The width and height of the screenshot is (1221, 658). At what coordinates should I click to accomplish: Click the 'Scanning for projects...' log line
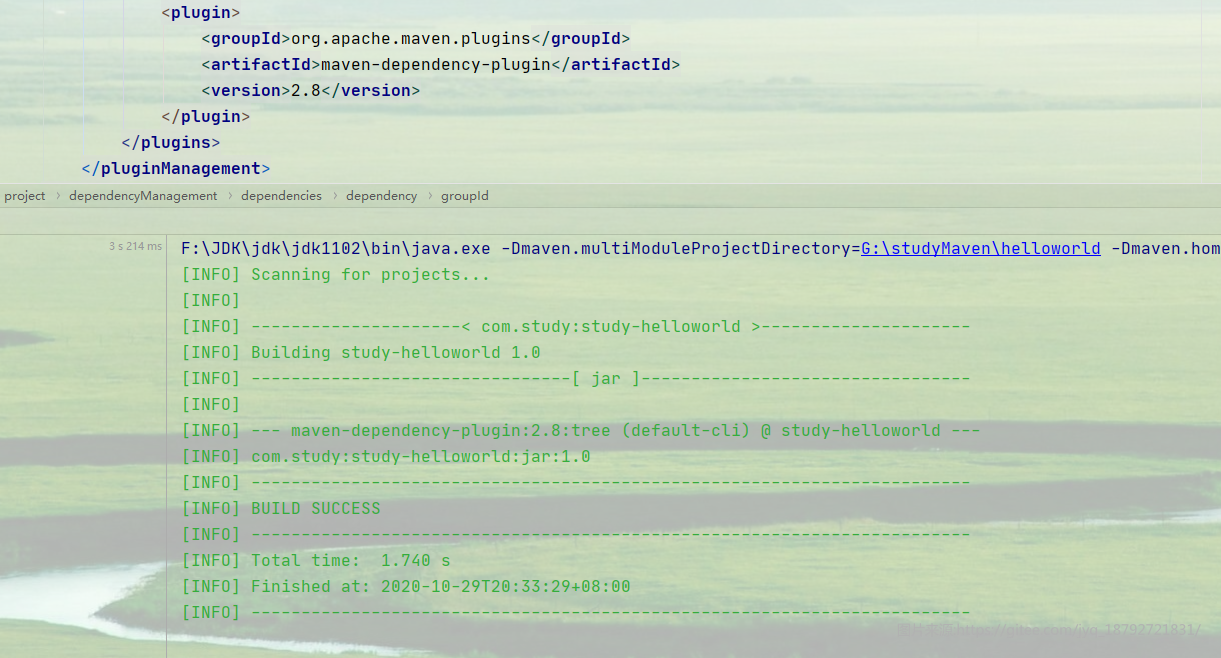coord(336,275)
